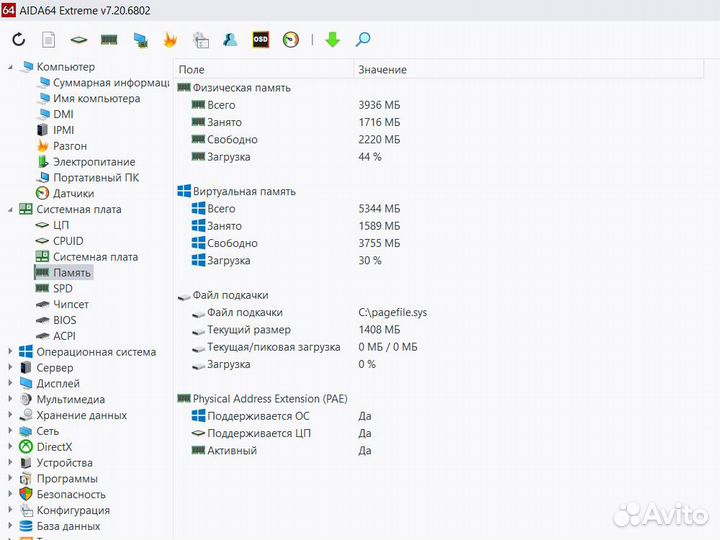Select the Разгон tree item
Image resolution: width=720 pixels, height=540 pixels.
point(62,146)
